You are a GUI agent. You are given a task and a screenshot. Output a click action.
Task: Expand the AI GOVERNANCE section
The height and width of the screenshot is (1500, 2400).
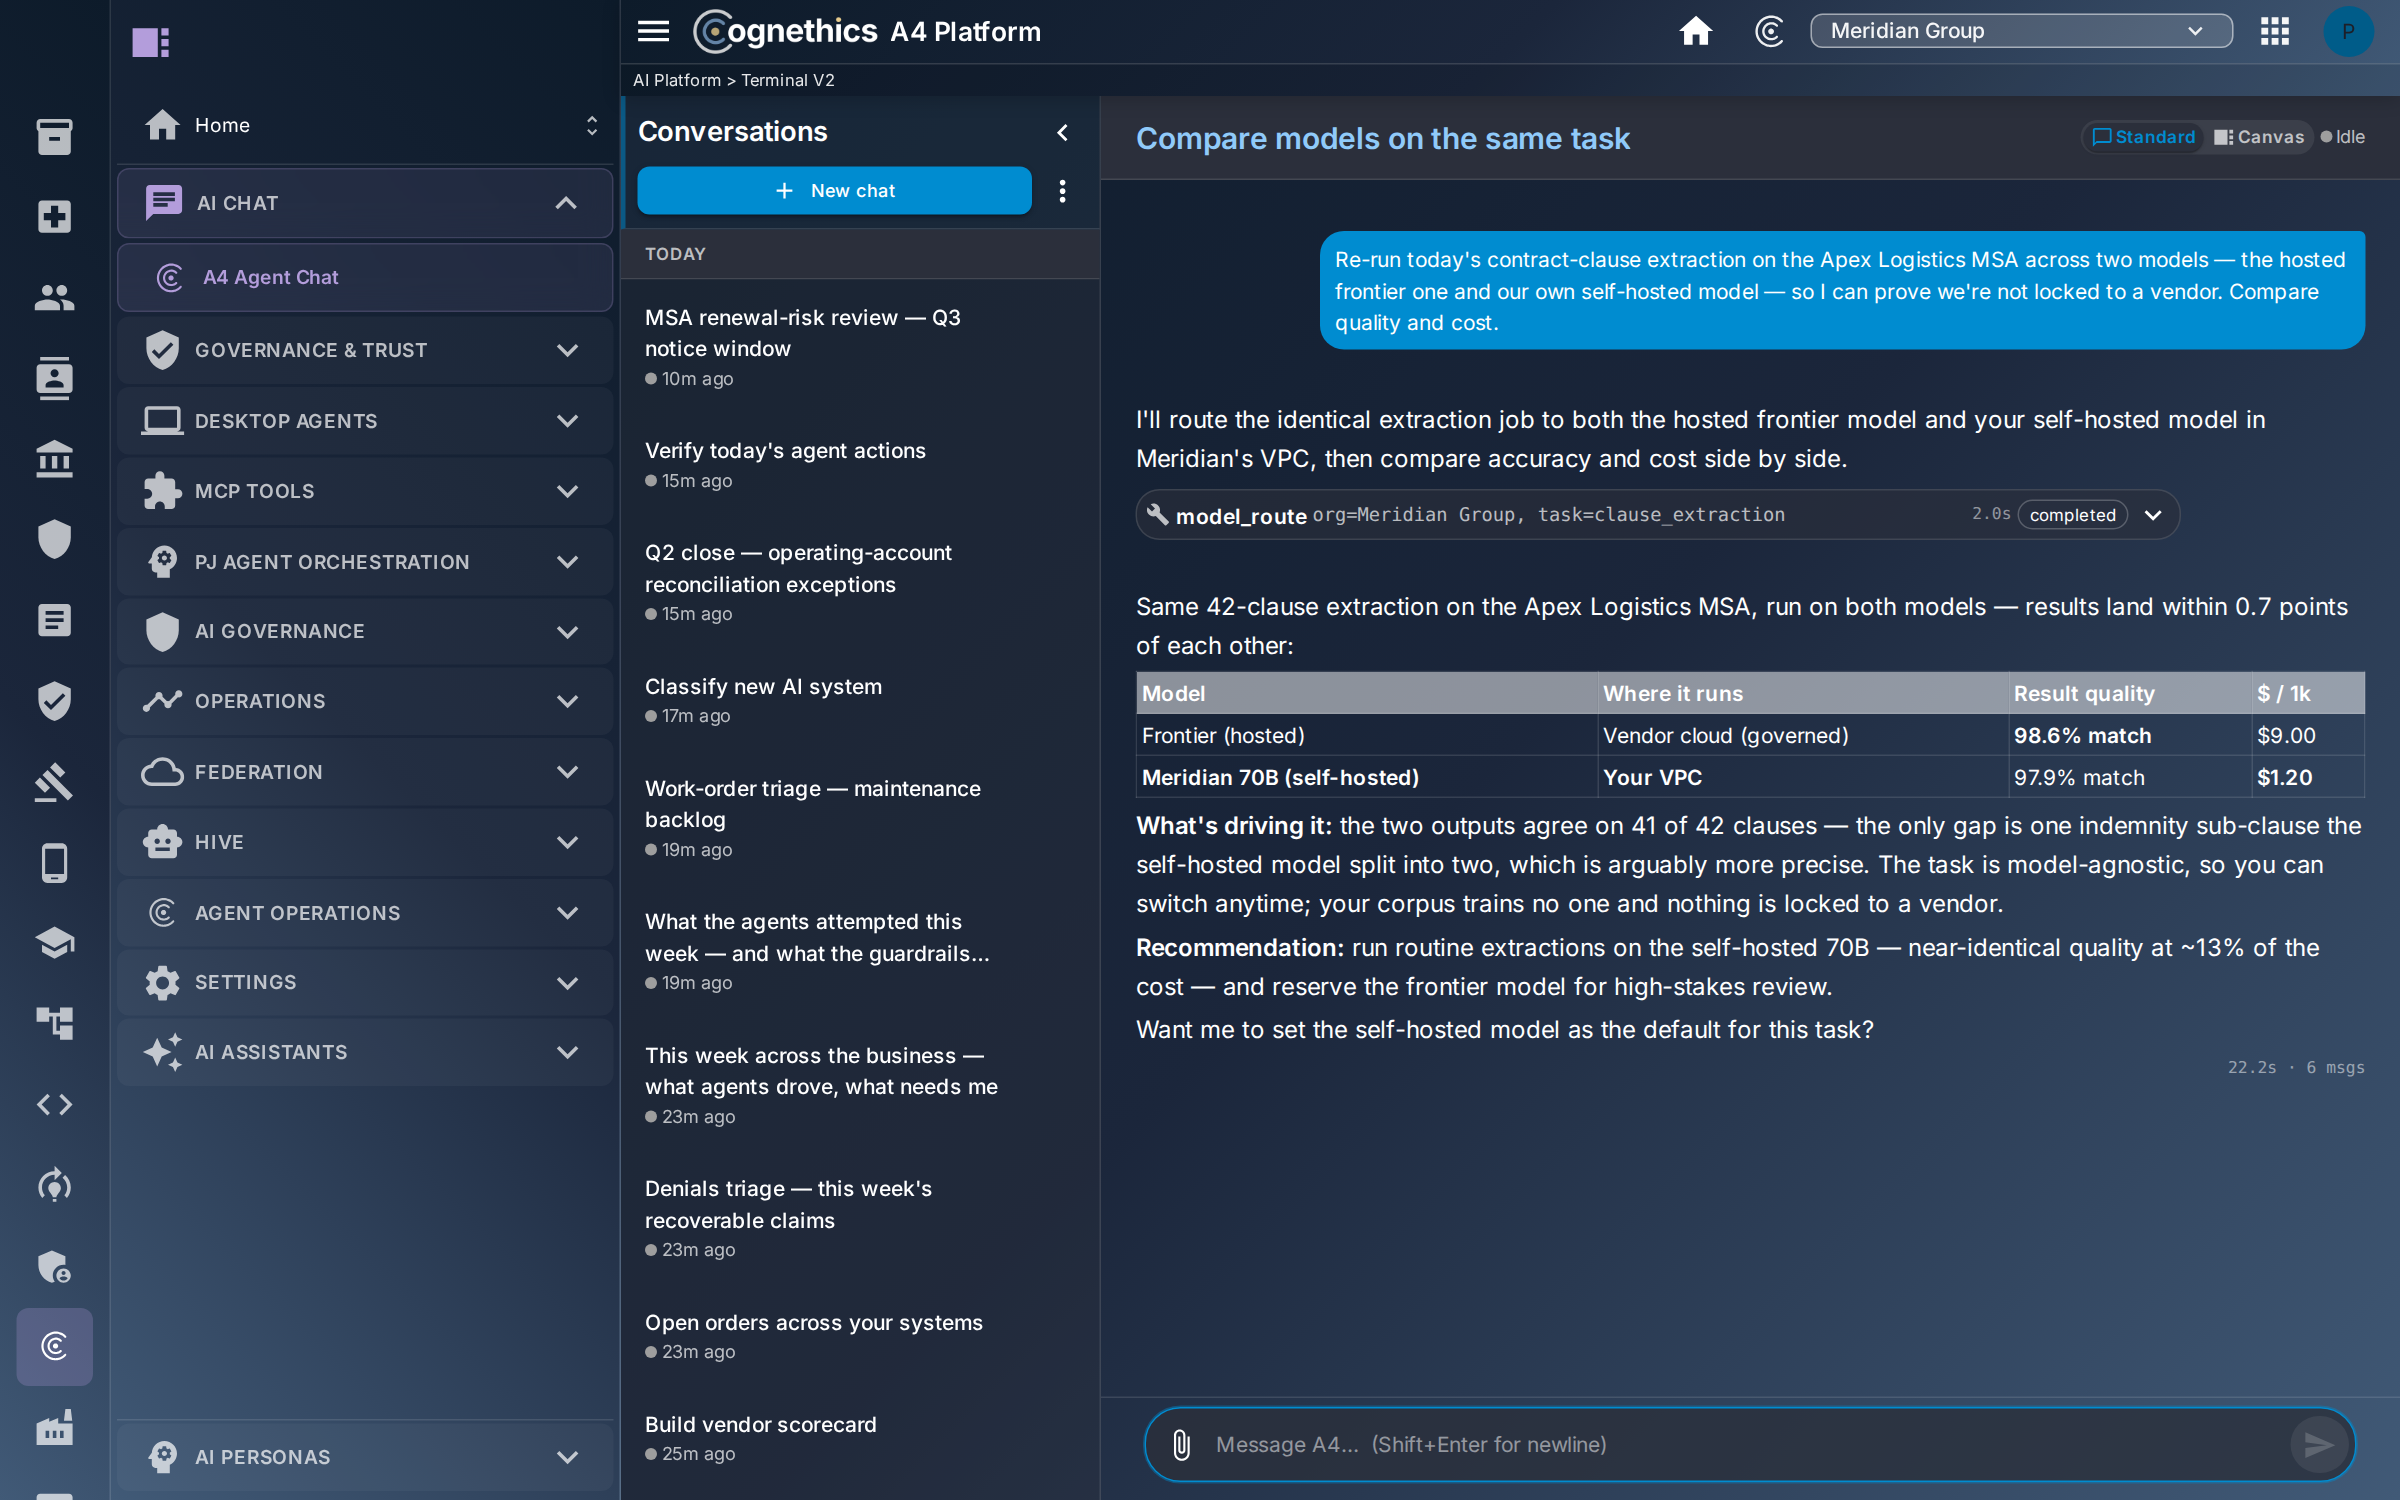(365, 631)
